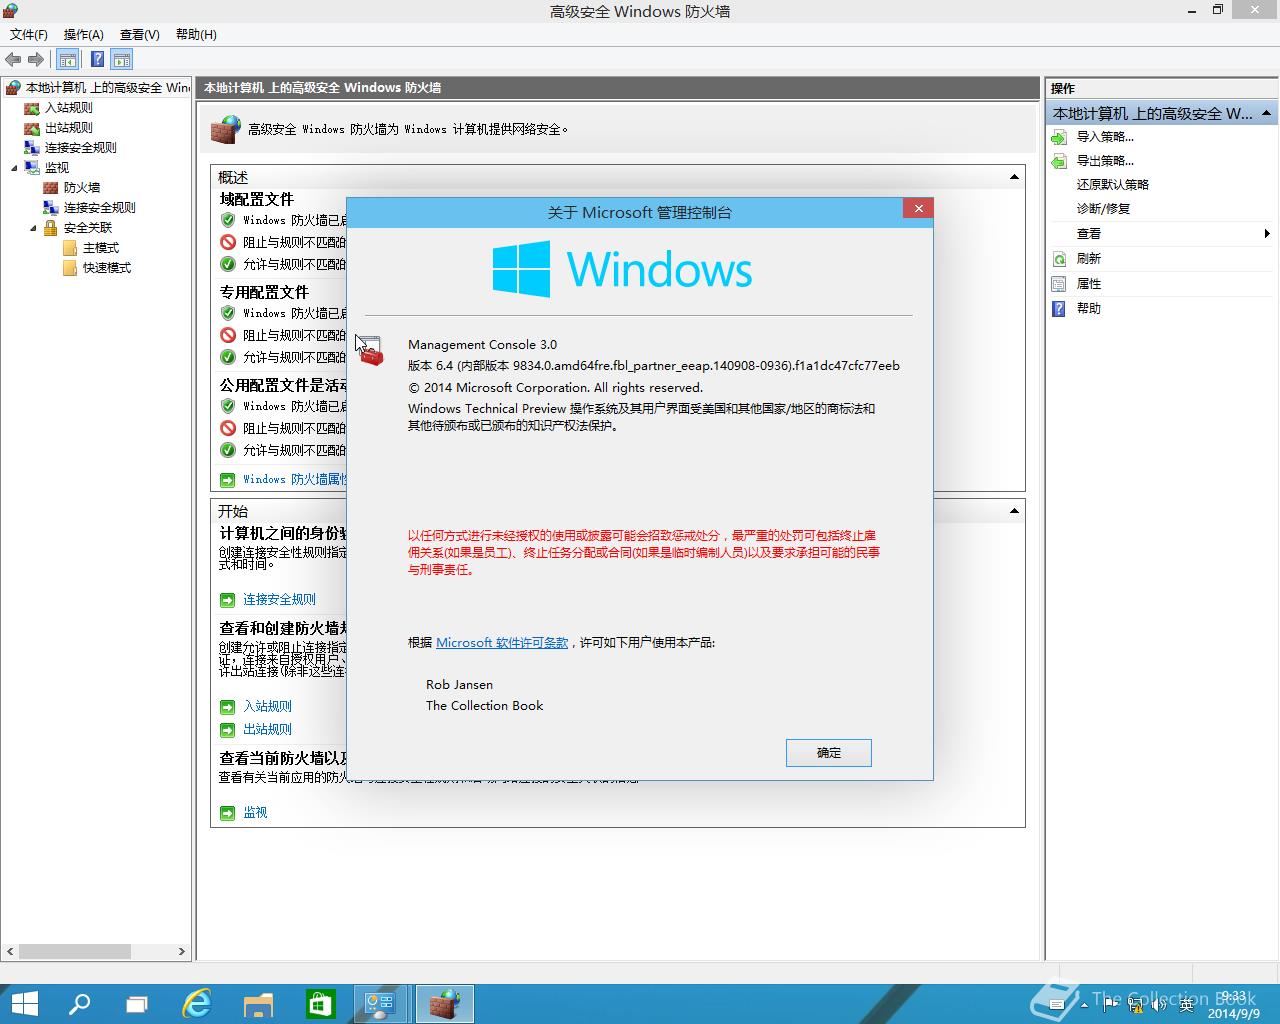Open Task View on the taskbar

coord(137,1003)
